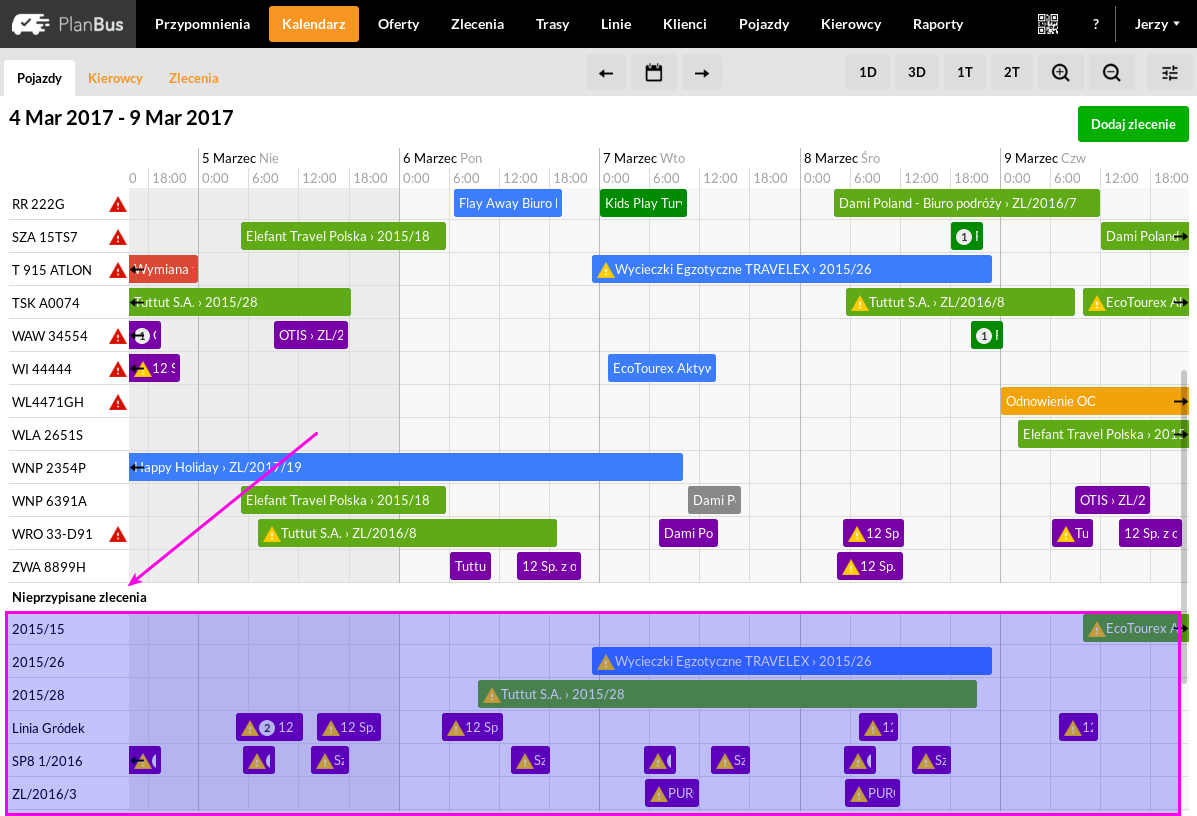The image size is (1197, 816).
Task: Select the Linia Gródek unassigned row label
Action: pyautogui.click(x=48, y=728)
